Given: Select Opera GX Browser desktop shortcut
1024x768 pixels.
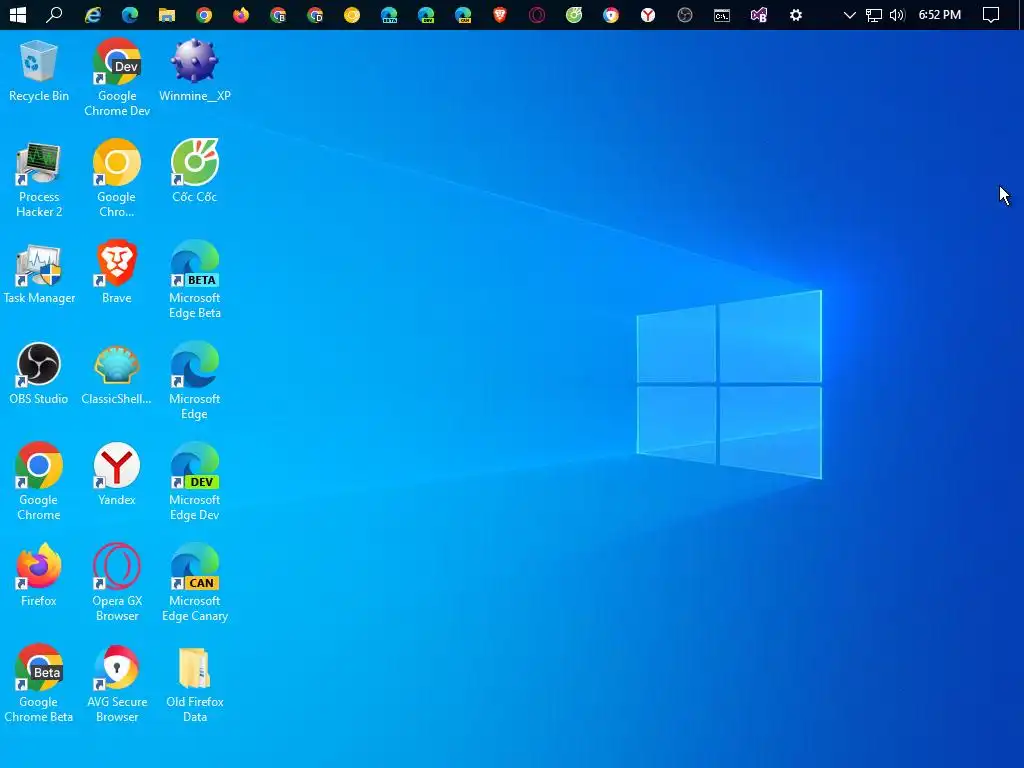Looking at the screenshot, I should [x=117, y=583].
